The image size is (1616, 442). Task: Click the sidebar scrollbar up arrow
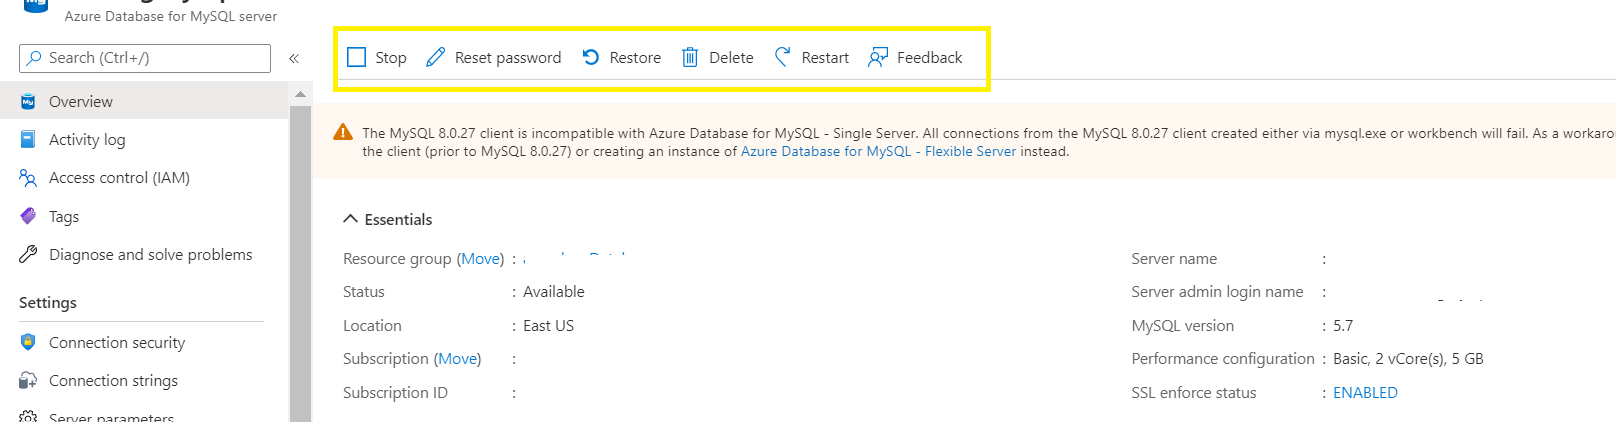pos(300,94)
